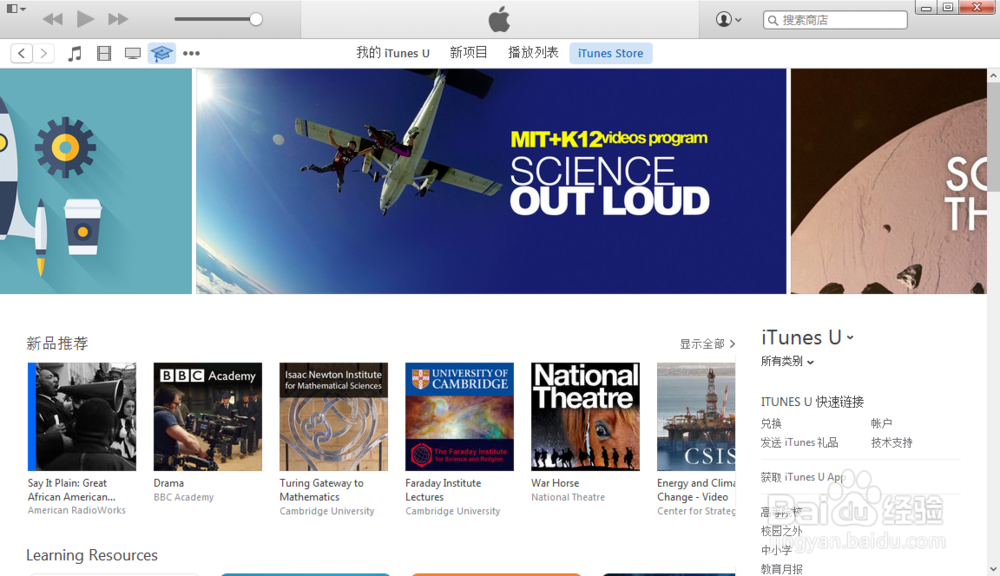Click Energy and Climate Change - Video title
The height and width of the screenshot is (576, 1000).
(696, 490)
